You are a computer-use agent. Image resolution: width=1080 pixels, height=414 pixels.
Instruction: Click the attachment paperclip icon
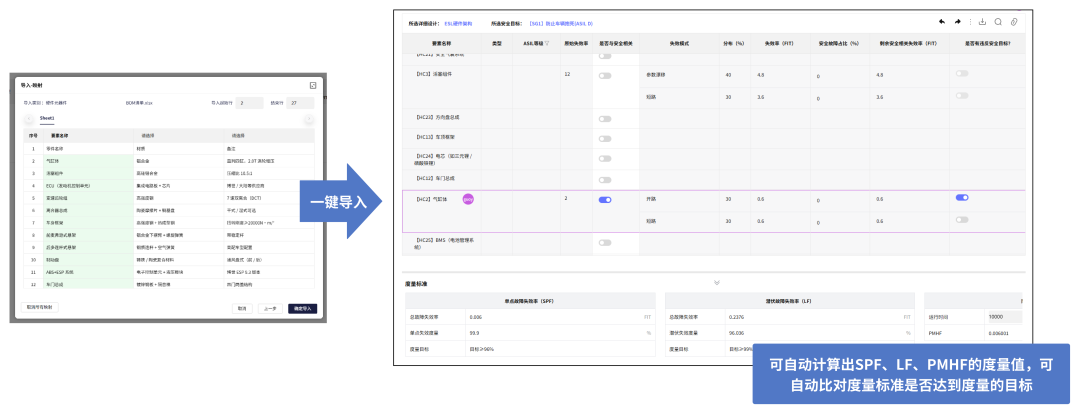pos(1014,22)
